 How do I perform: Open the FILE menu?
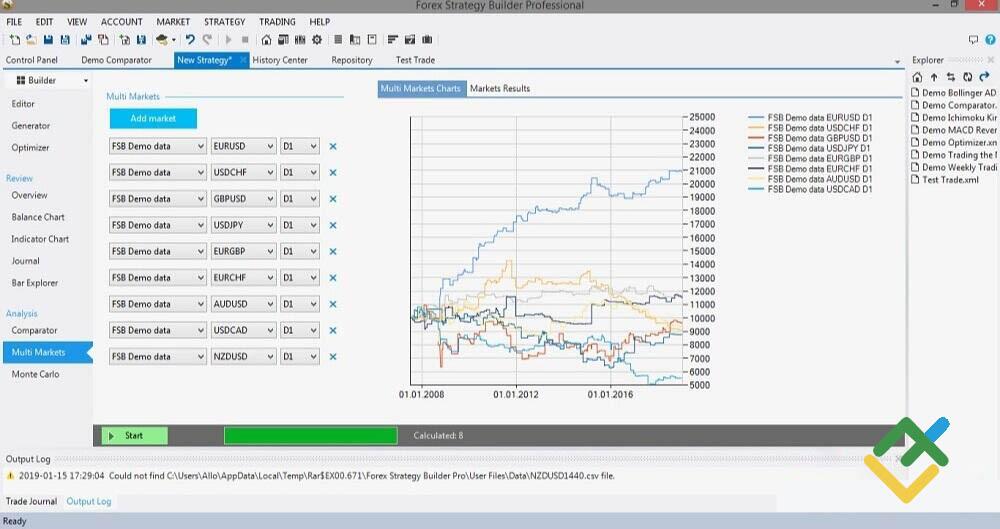[14, 22]
